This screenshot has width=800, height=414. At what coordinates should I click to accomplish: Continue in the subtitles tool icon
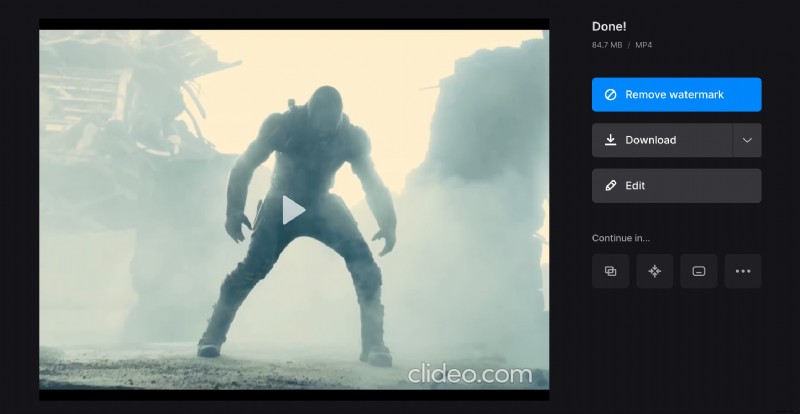pyautogui.click(x=699, y=271)
